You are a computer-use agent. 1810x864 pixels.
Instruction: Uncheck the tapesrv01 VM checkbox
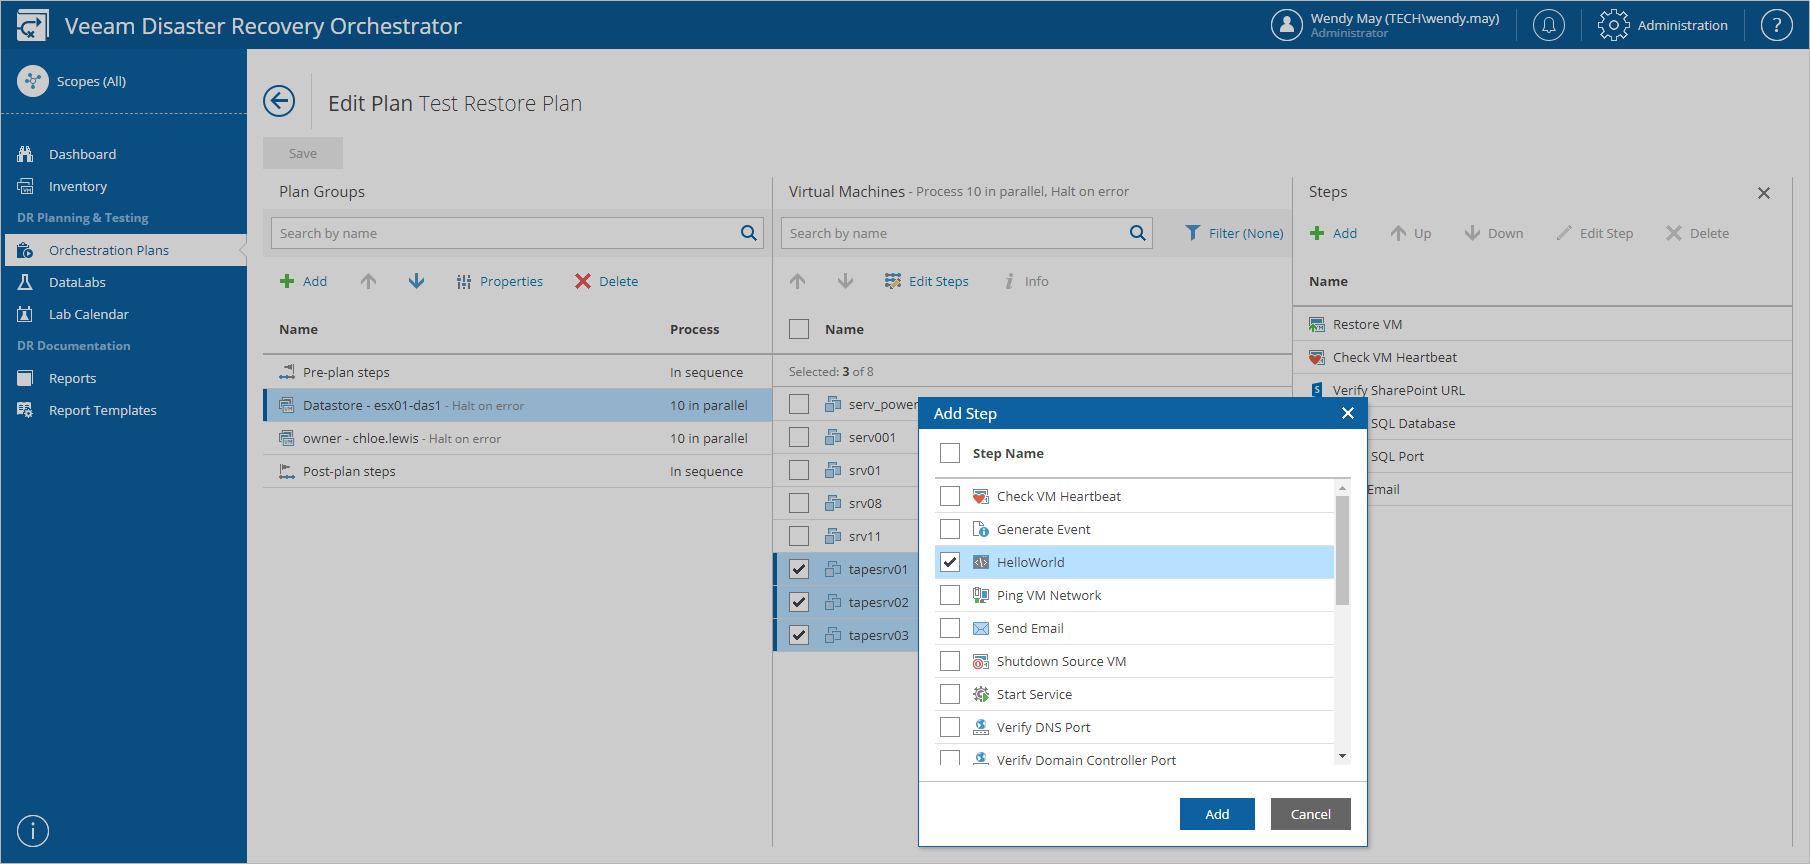(x=799, y=569)
